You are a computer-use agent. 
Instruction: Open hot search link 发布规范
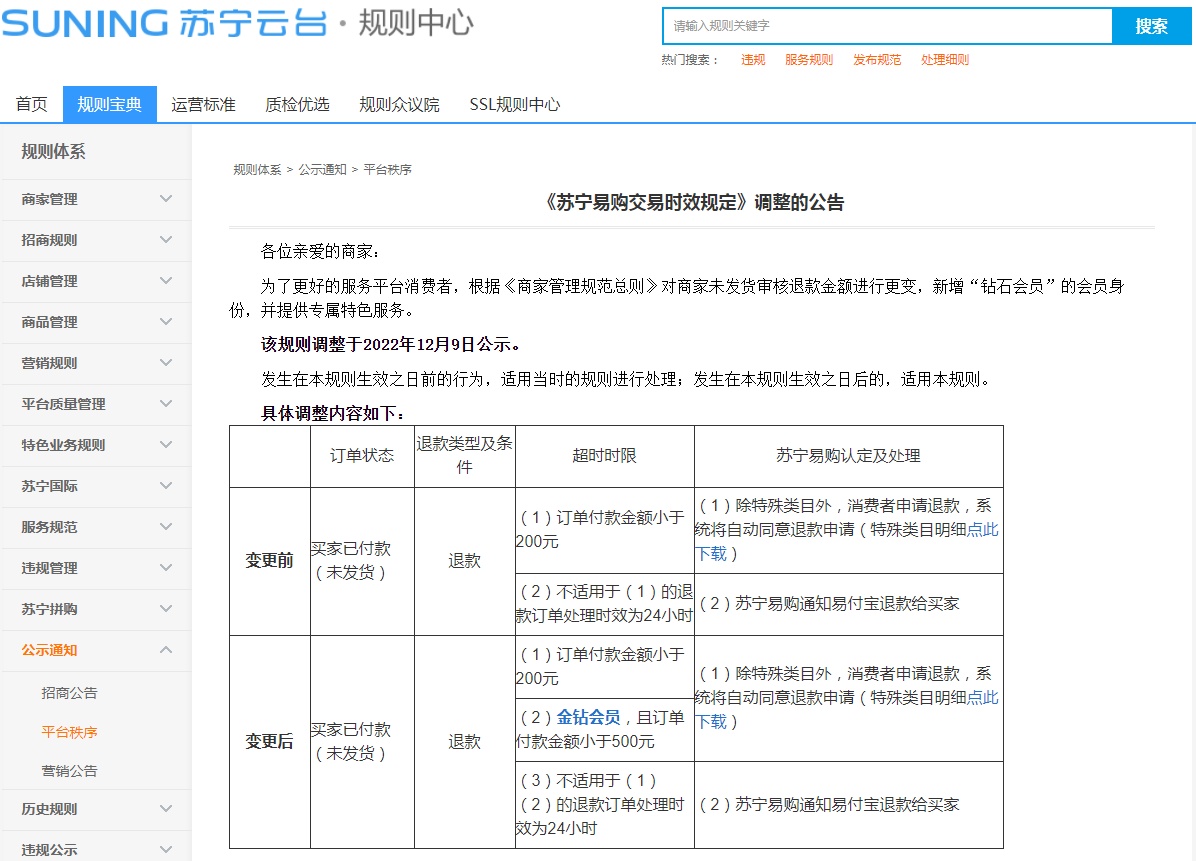(876, 59)
